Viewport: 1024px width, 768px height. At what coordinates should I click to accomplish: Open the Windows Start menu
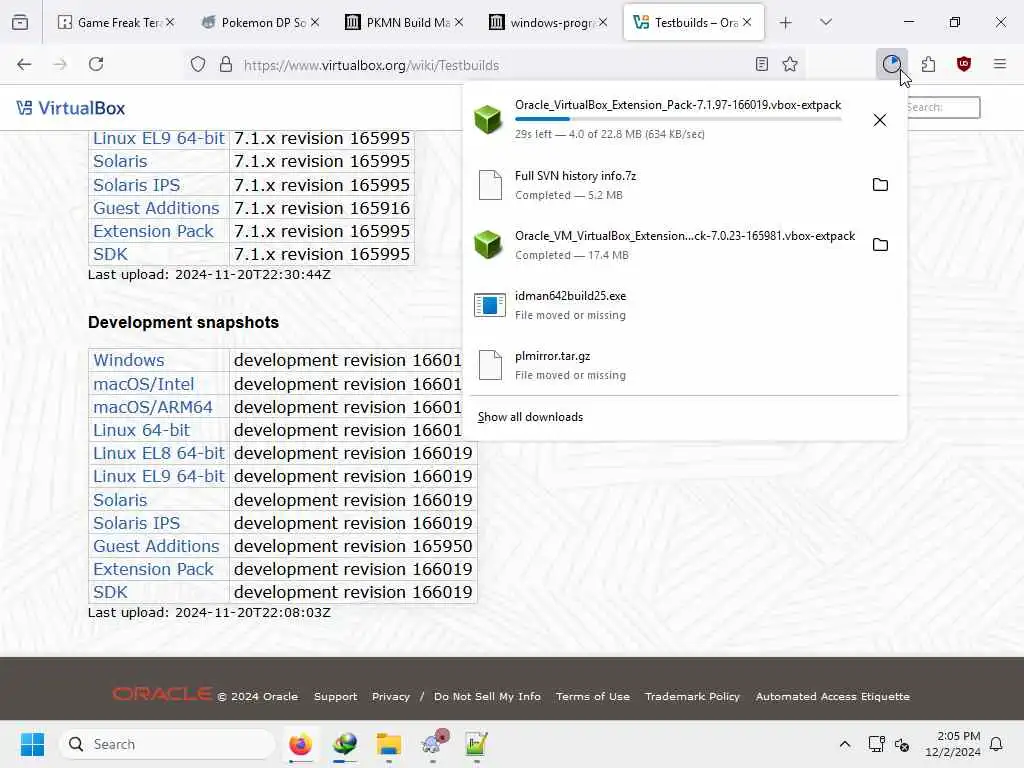point(32,744)
